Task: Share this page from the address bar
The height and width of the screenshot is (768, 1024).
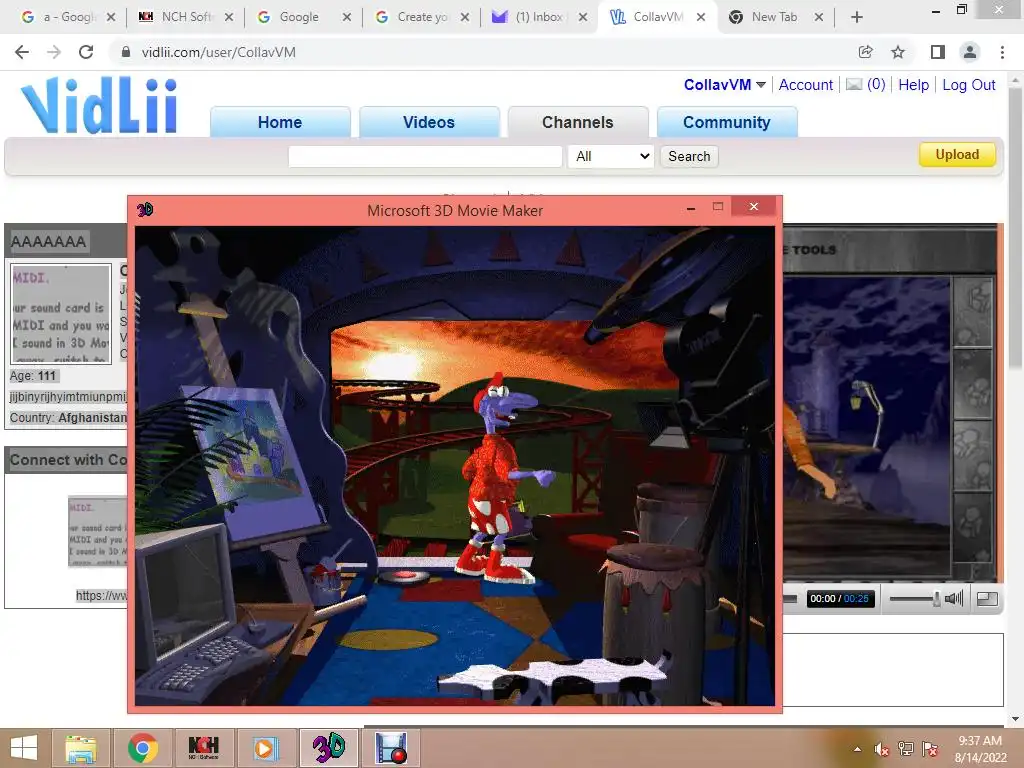Action: pyautogui.click(x=865, y=52)
